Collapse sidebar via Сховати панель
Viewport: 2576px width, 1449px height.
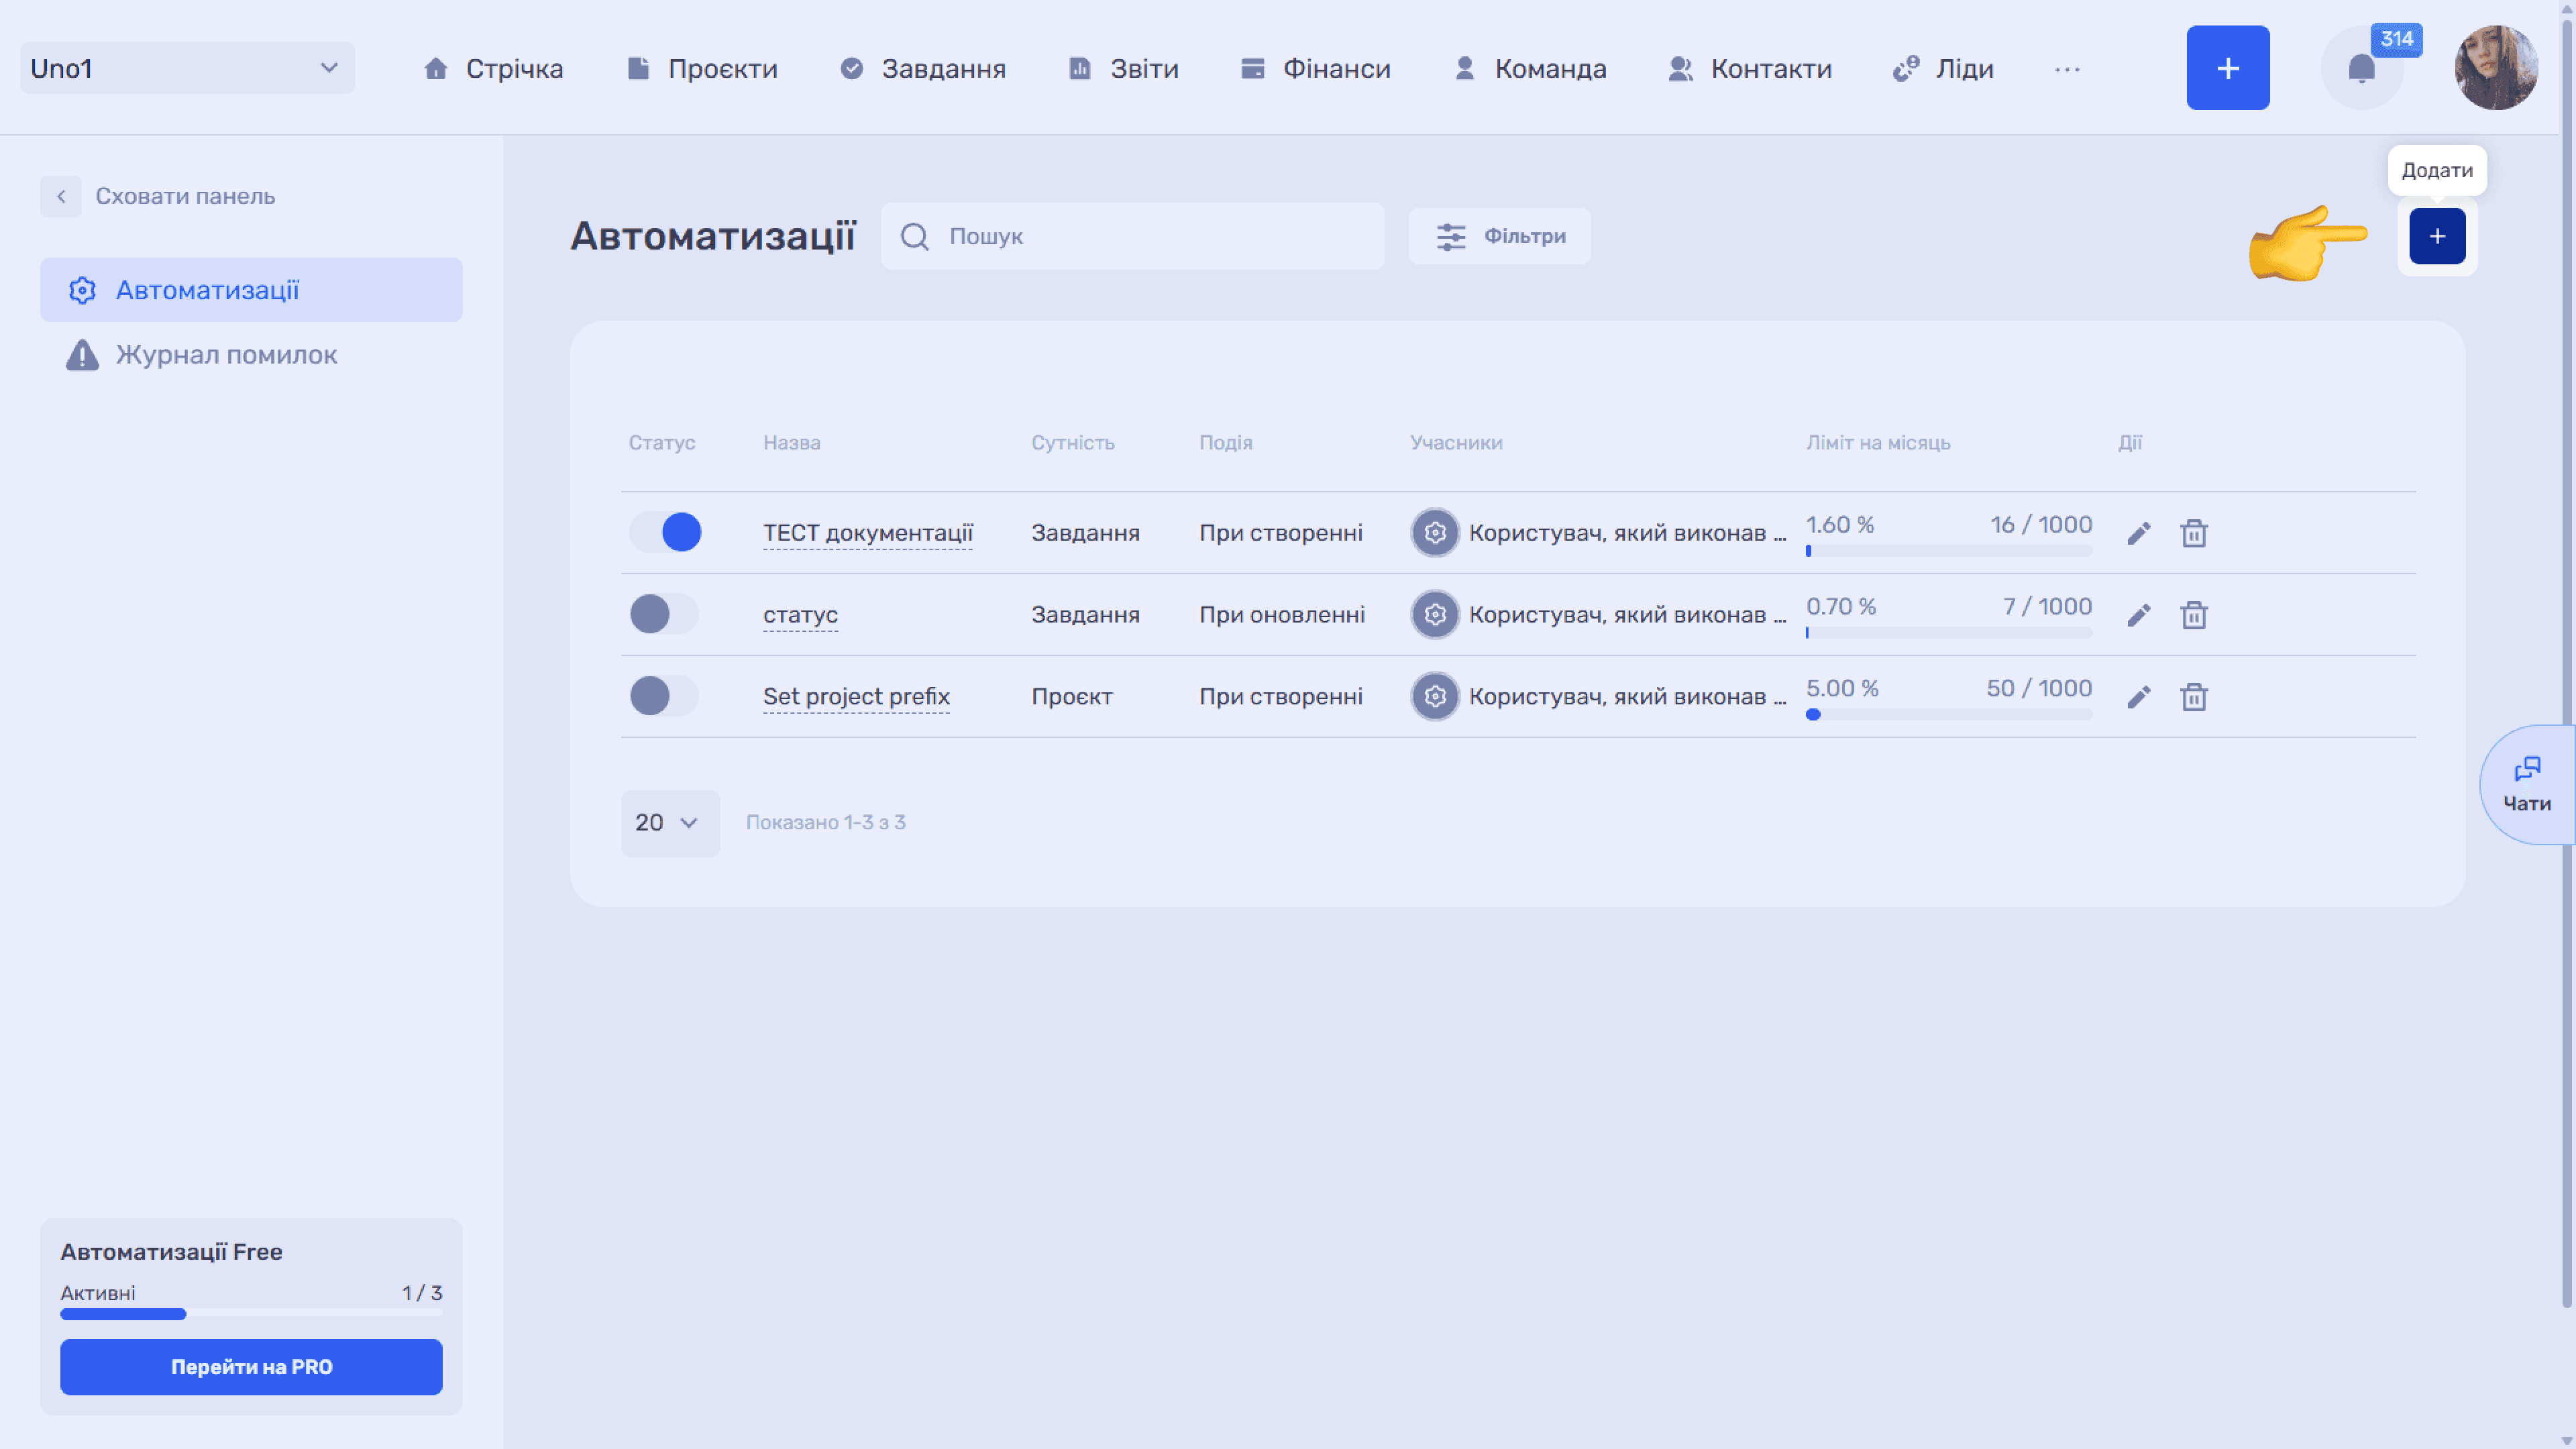158,196
